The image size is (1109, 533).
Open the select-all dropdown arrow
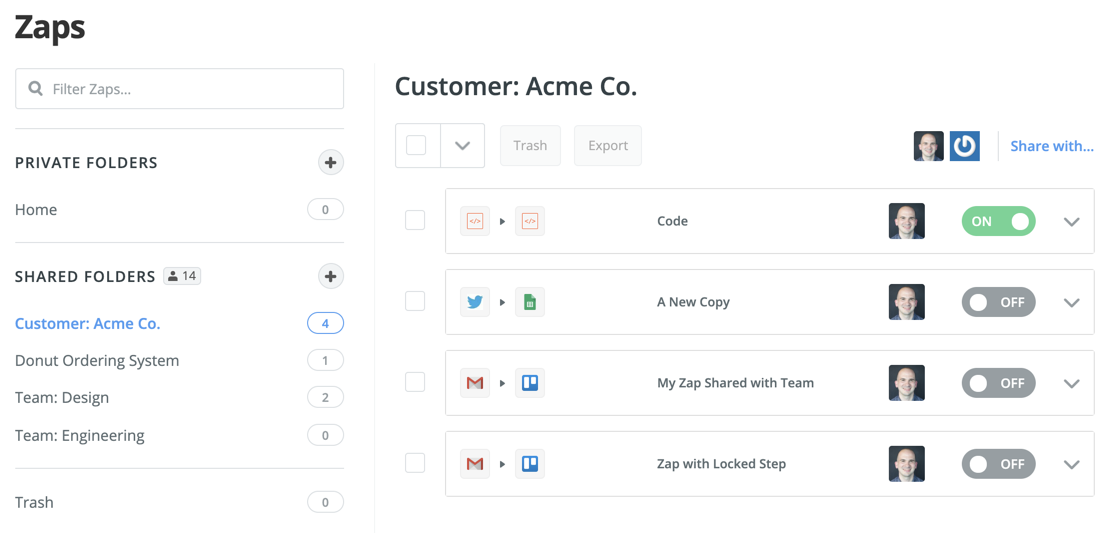tap(462, 146)
